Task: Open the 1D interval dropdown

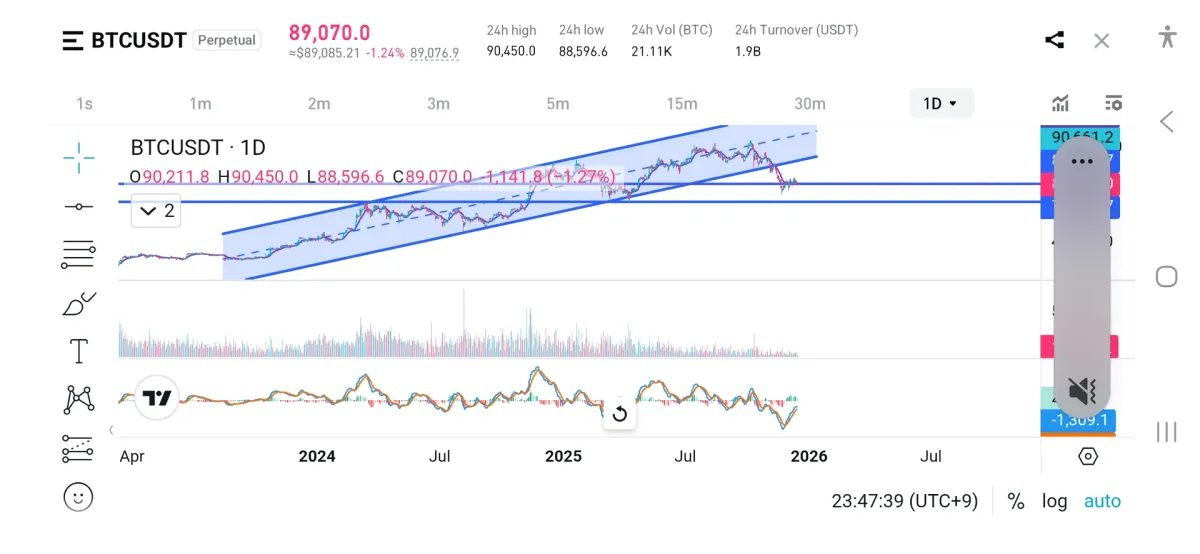Action: pos(941,103)
